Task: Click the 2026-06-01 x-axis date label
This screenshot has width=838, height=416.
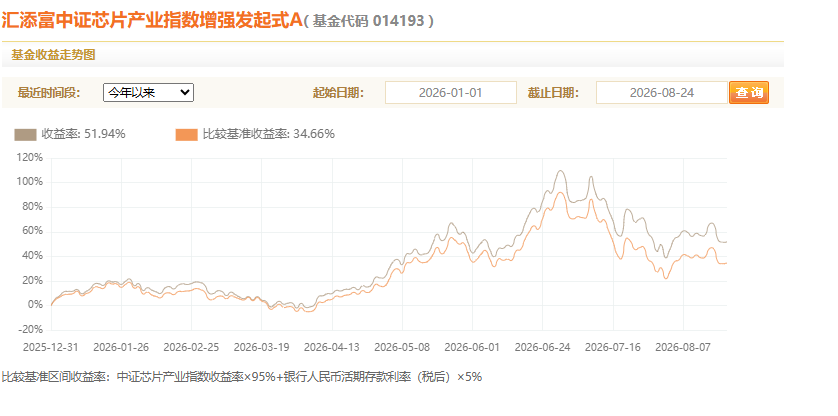Action: click(x=472, y=347)
